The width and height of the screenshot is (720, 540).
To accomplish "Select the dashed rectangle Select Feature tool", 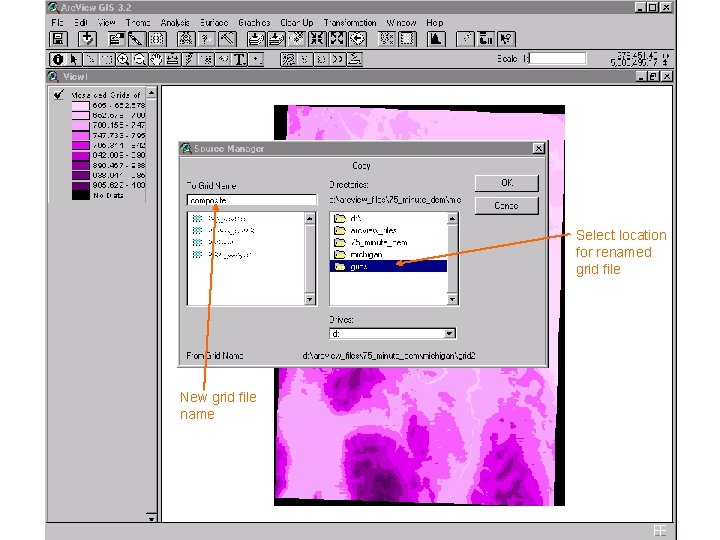I will tap(107, 59).
